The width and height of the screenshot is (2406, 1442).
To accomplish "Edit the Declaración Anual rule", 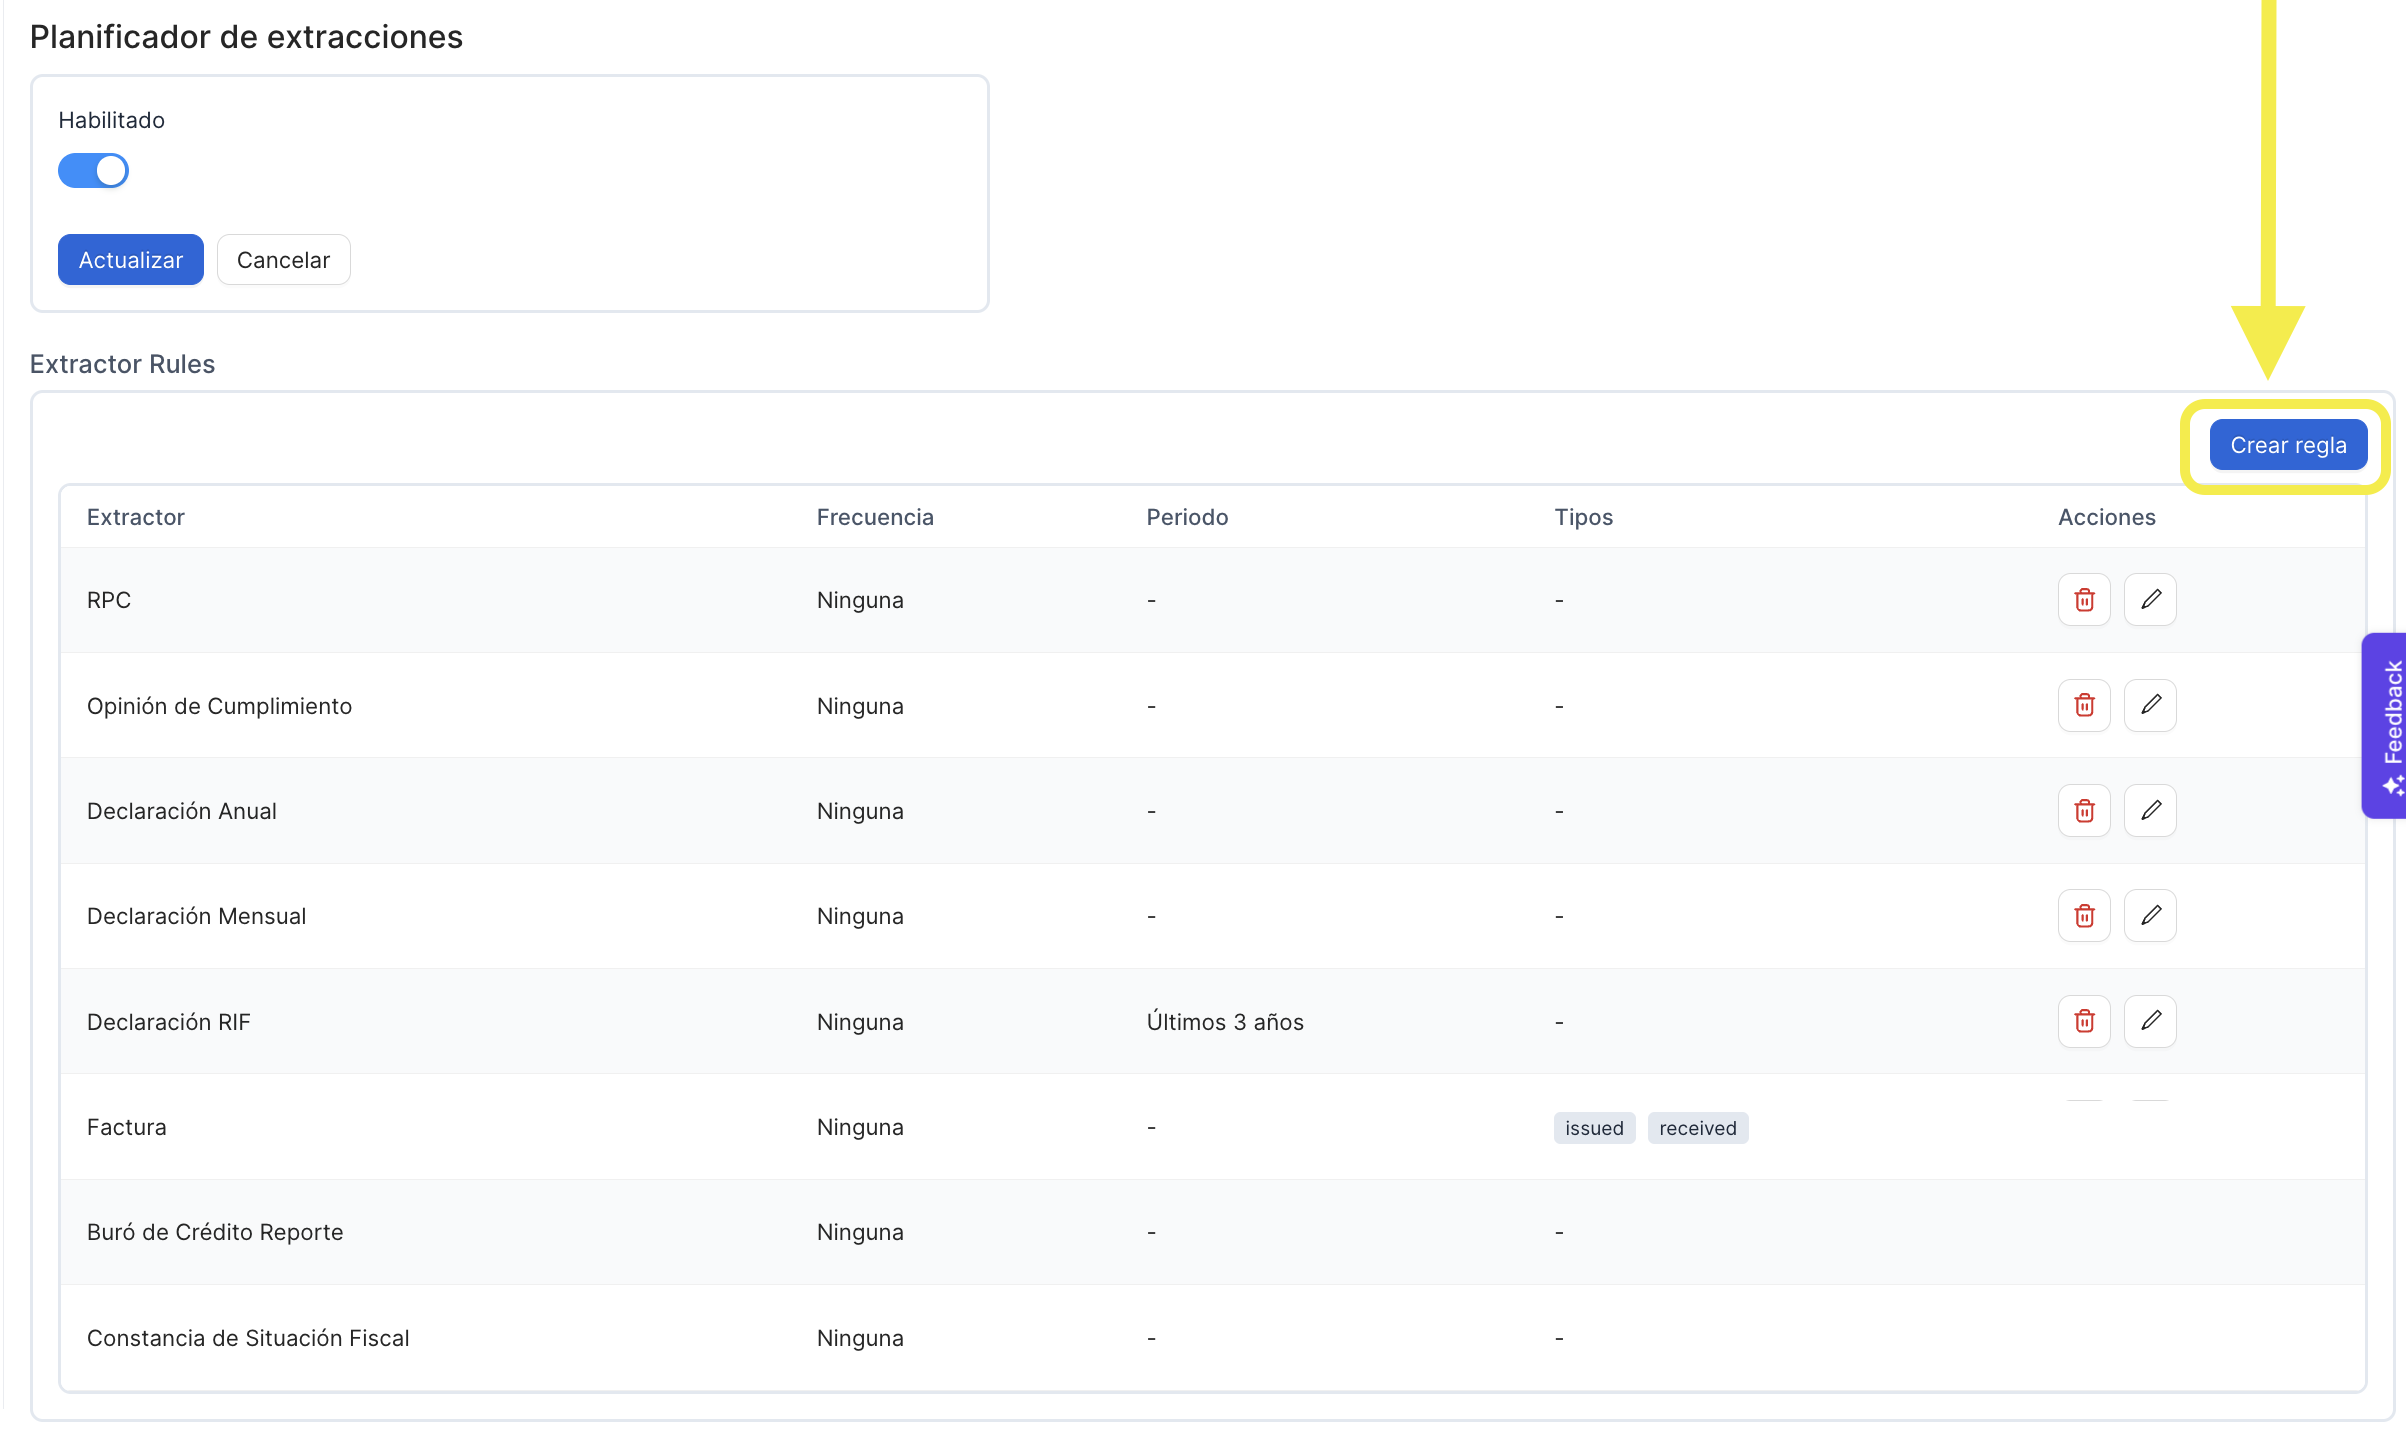I will pos(2150,811).
